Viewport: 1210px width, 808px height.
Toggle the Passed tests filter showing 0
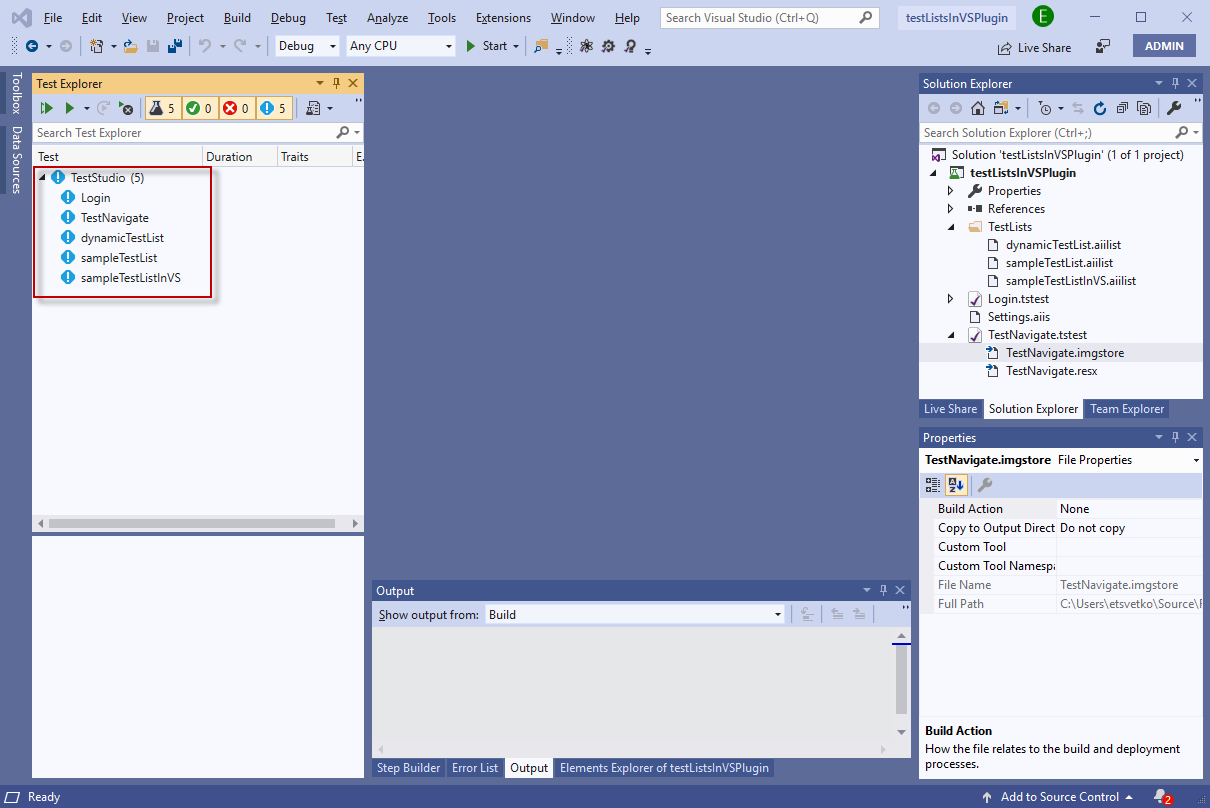pos(200,108)
